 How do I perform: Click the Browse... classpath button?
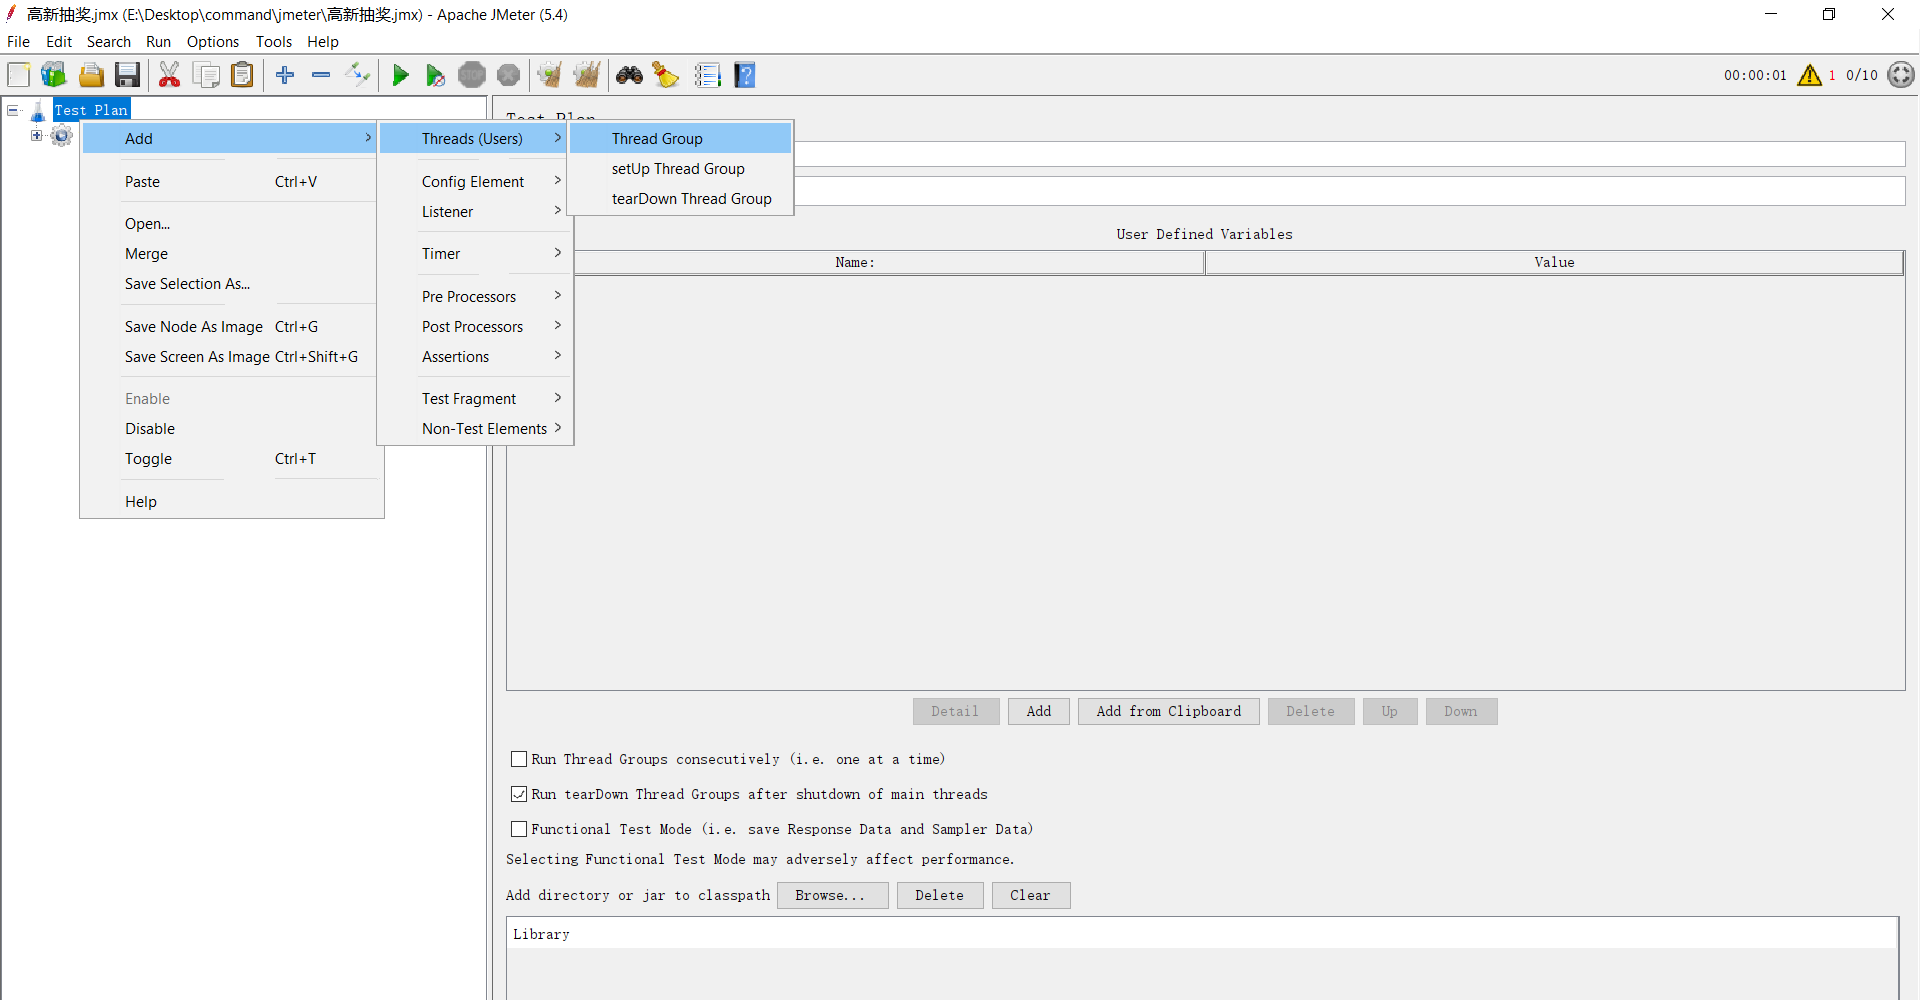click(x=832, y=896)
